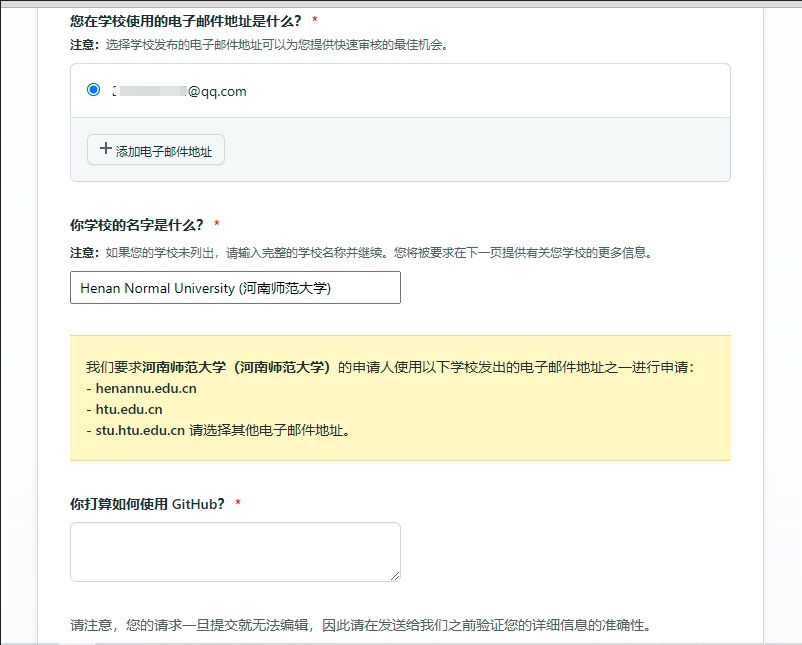Click the bold 河南师范大学 text in yellow notice
The image size is (802, 645).
(x=237, y=367)
